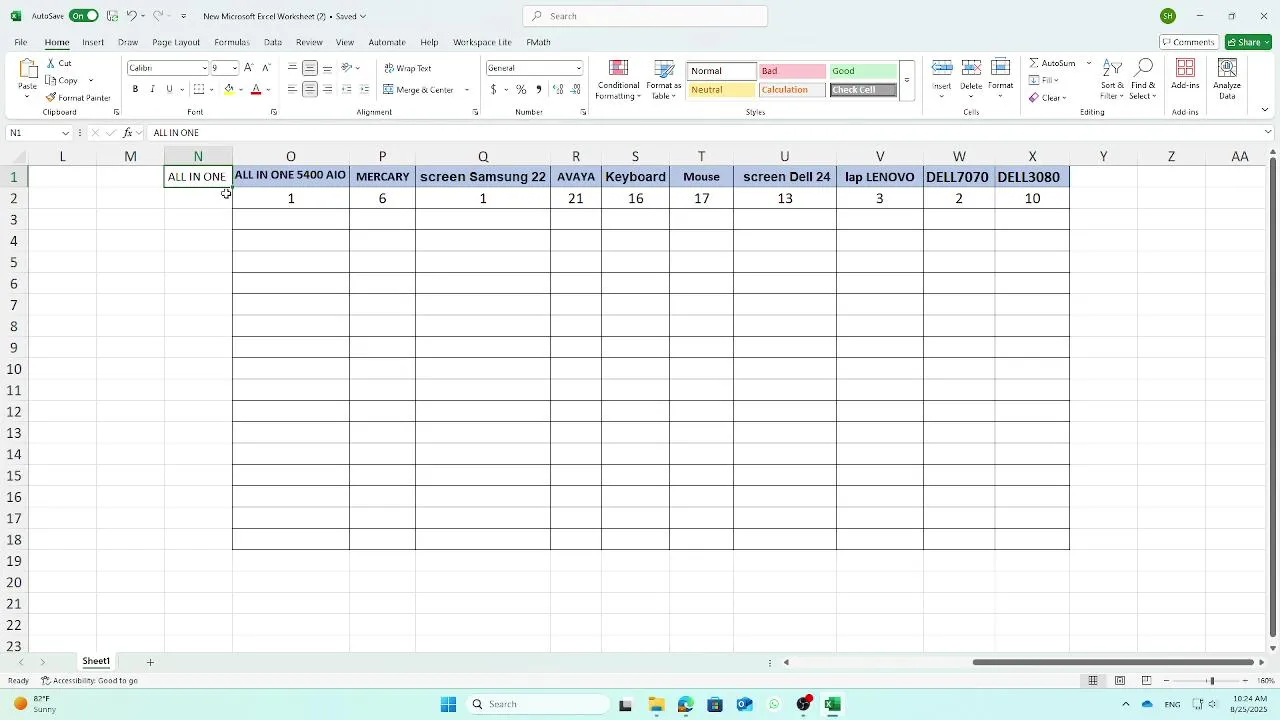Image resolution: width=1280 pixels, height=720 pixels.
Task: Open the General number format dropdown
Action: tap(578, 68)
